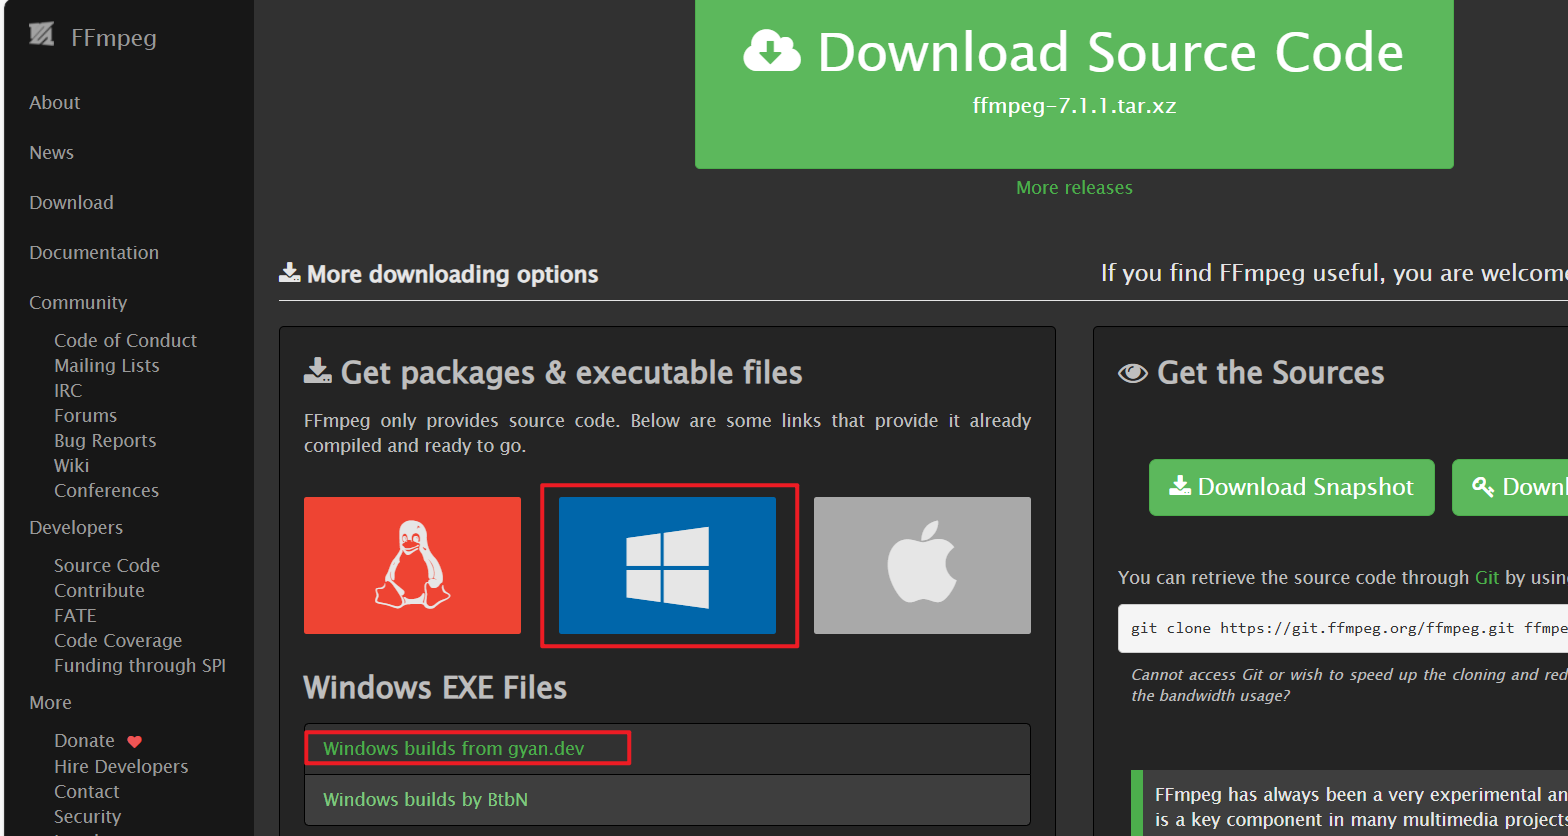1568x836 pixels.
Task: Open Community section in sidebar
Action: 78,303
